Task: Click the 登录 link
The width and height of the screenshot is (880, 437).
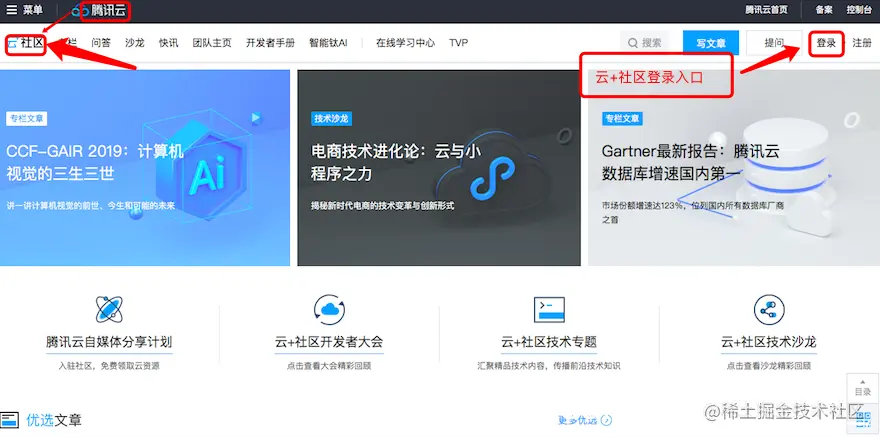Action: pyautogui.click(x=826, y=43)
